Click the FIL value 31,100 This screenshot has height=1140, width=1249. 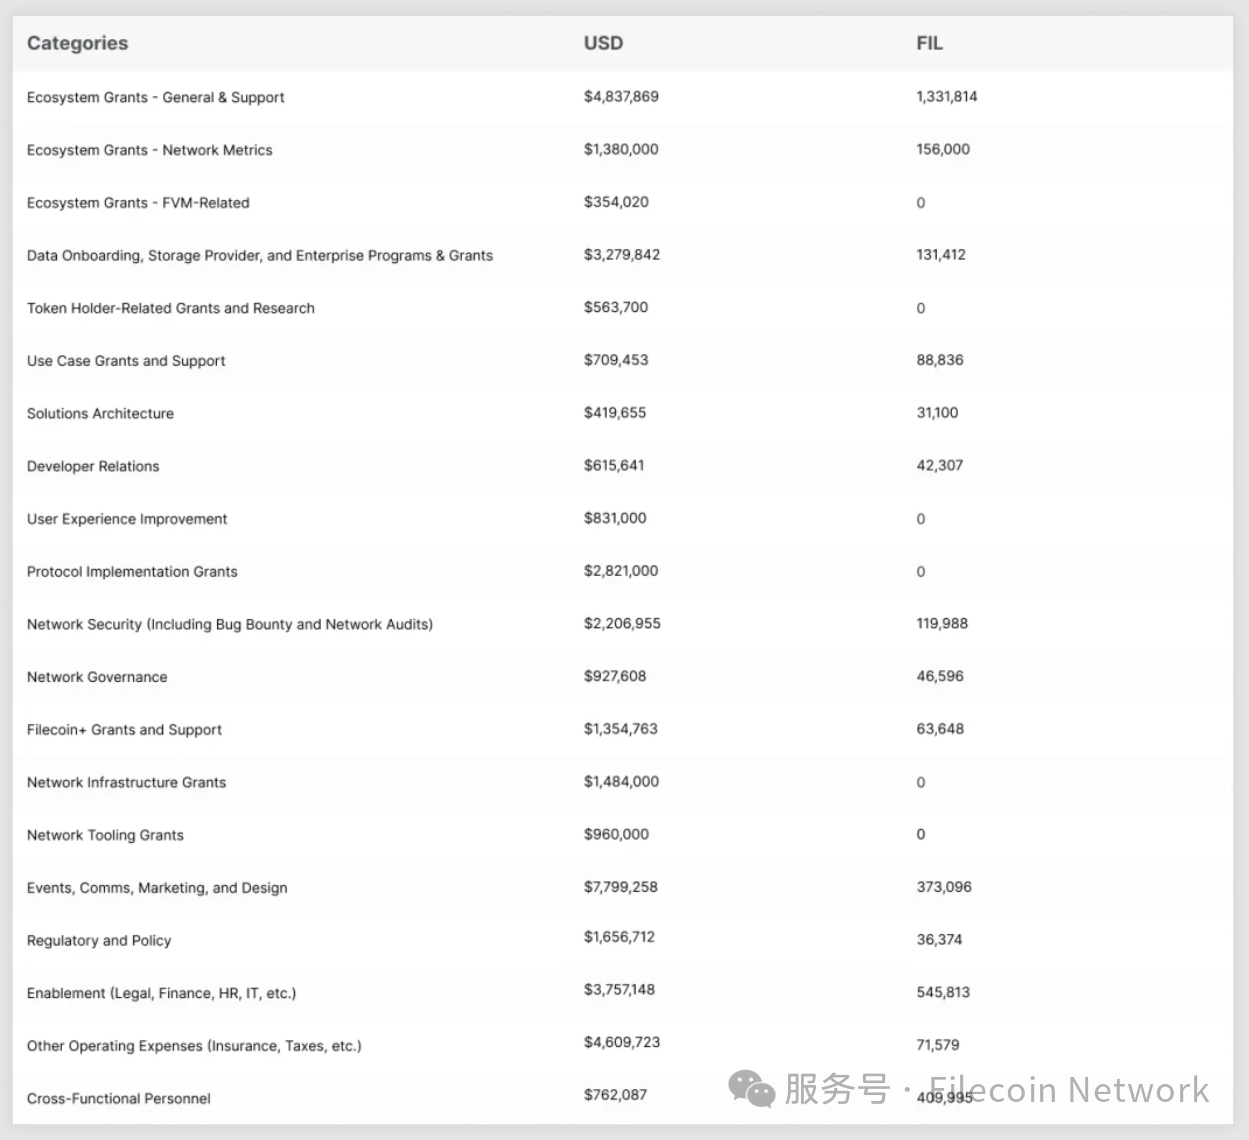(937, 413)
